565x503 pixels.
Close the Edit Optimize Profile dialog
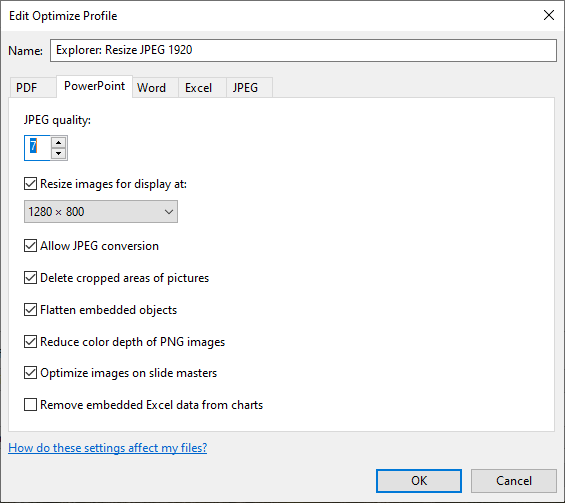pos(549,15)
